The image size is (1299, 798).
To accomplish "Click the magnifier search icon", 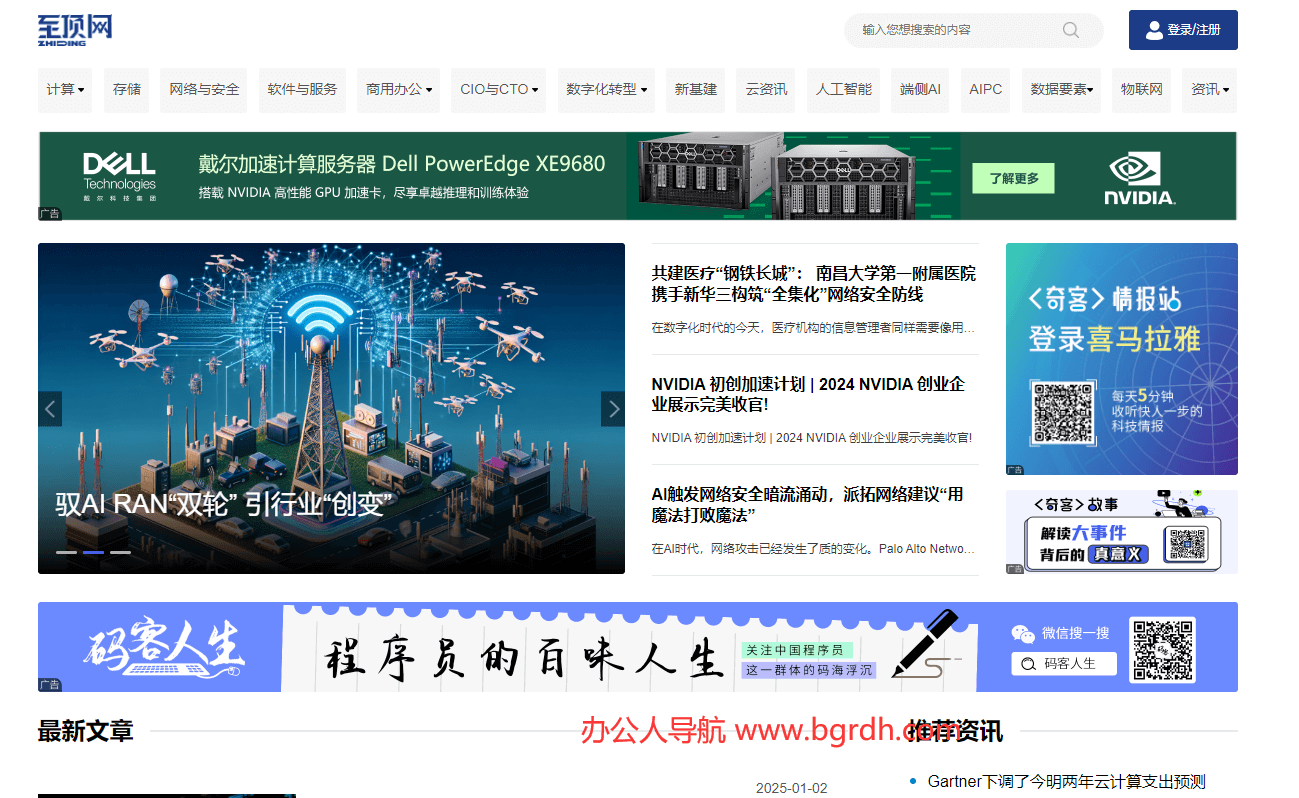I will (1071, 30).
